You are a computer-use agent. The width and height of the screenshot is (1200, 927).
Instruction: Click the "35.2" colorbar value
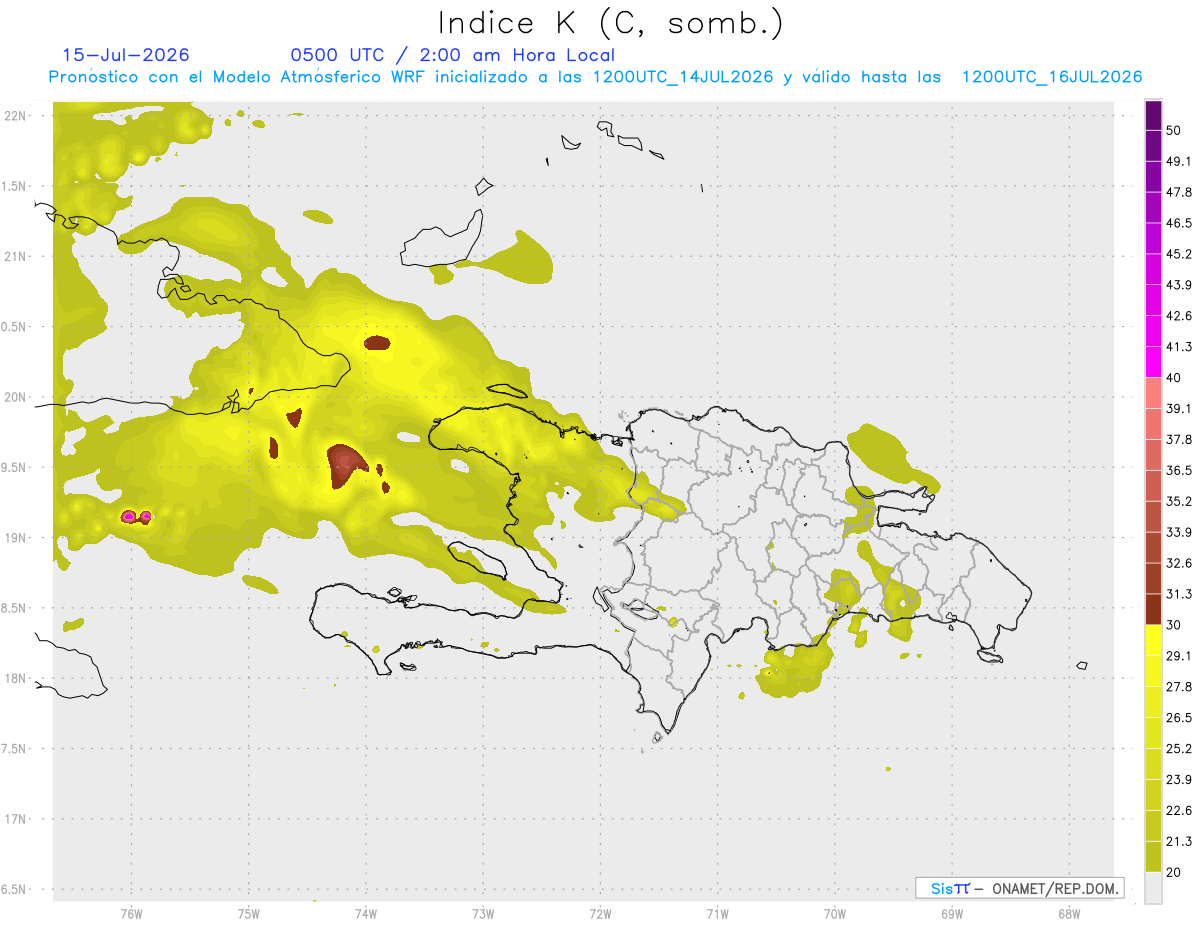pos(1179,502)
